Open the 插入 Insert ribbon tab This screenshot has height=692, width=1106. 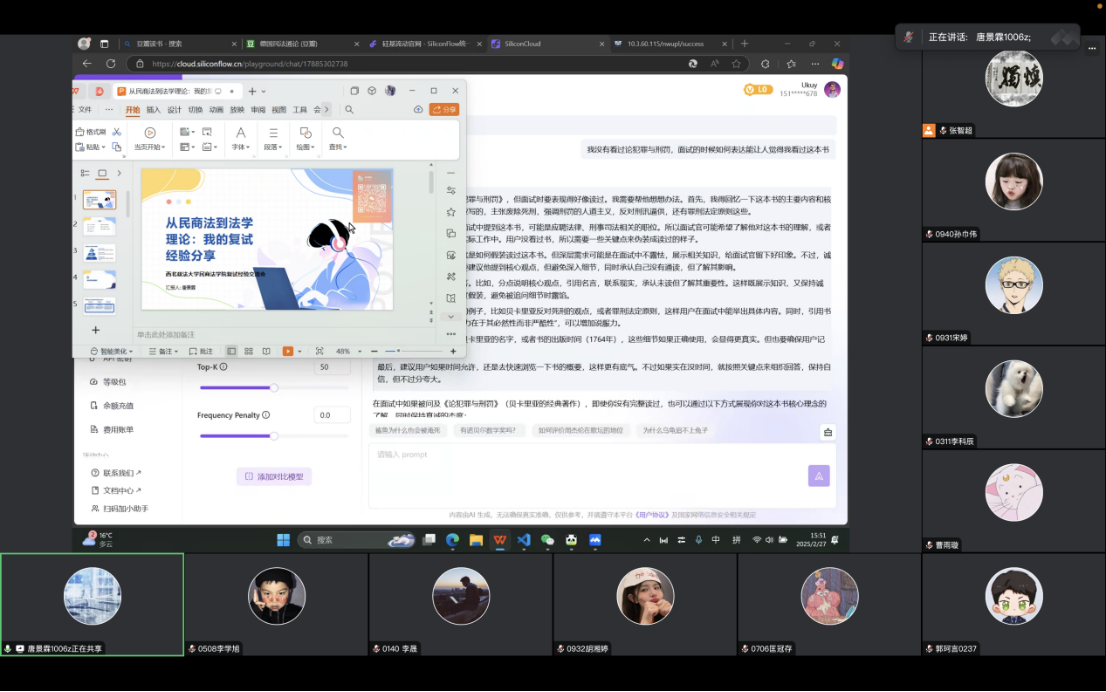(153, 110)
